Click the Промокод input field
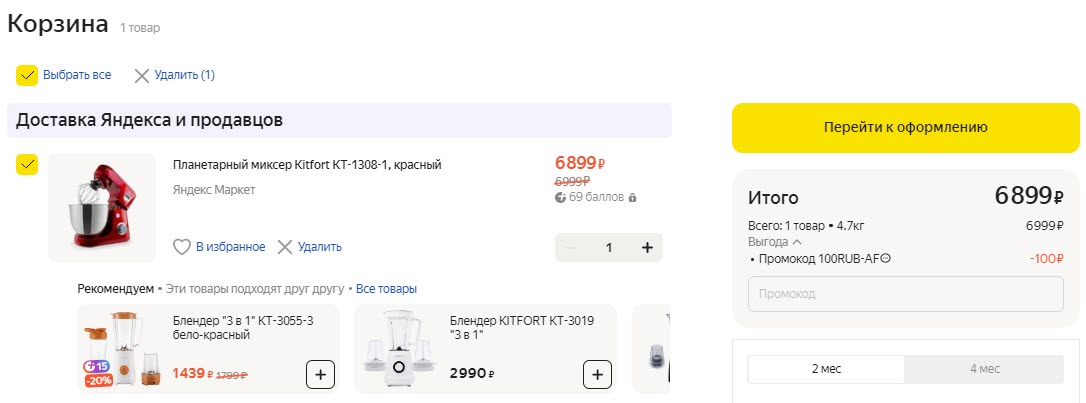 (x=905, y=294)
